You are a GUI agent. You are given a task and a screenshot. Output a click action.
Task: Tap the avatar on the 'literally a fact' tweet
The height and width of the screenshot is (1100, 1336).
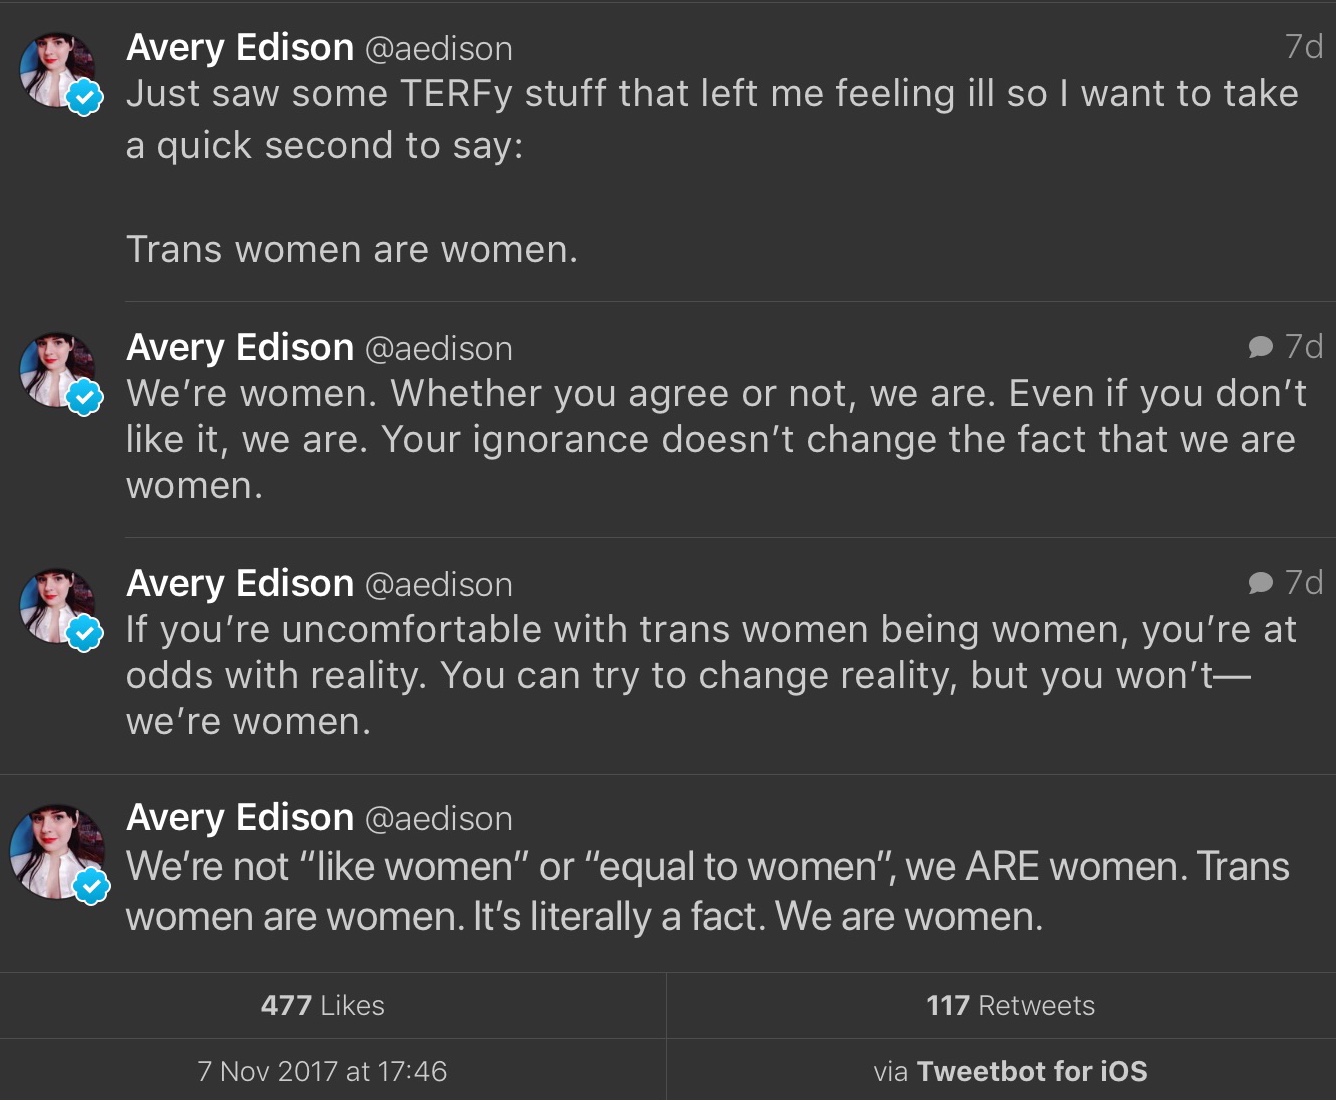coord(56,850)
